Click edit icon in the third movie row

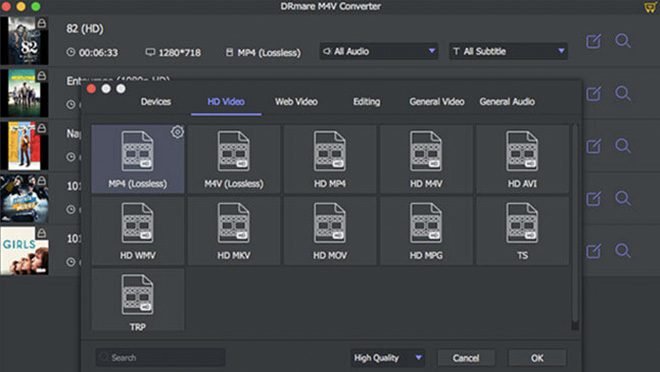(593, 146)
